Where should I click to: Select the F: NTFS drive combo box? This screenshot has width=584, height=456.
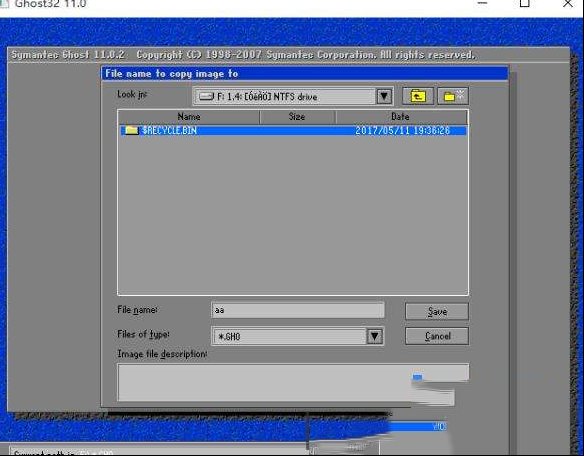[x=293, y=96]
